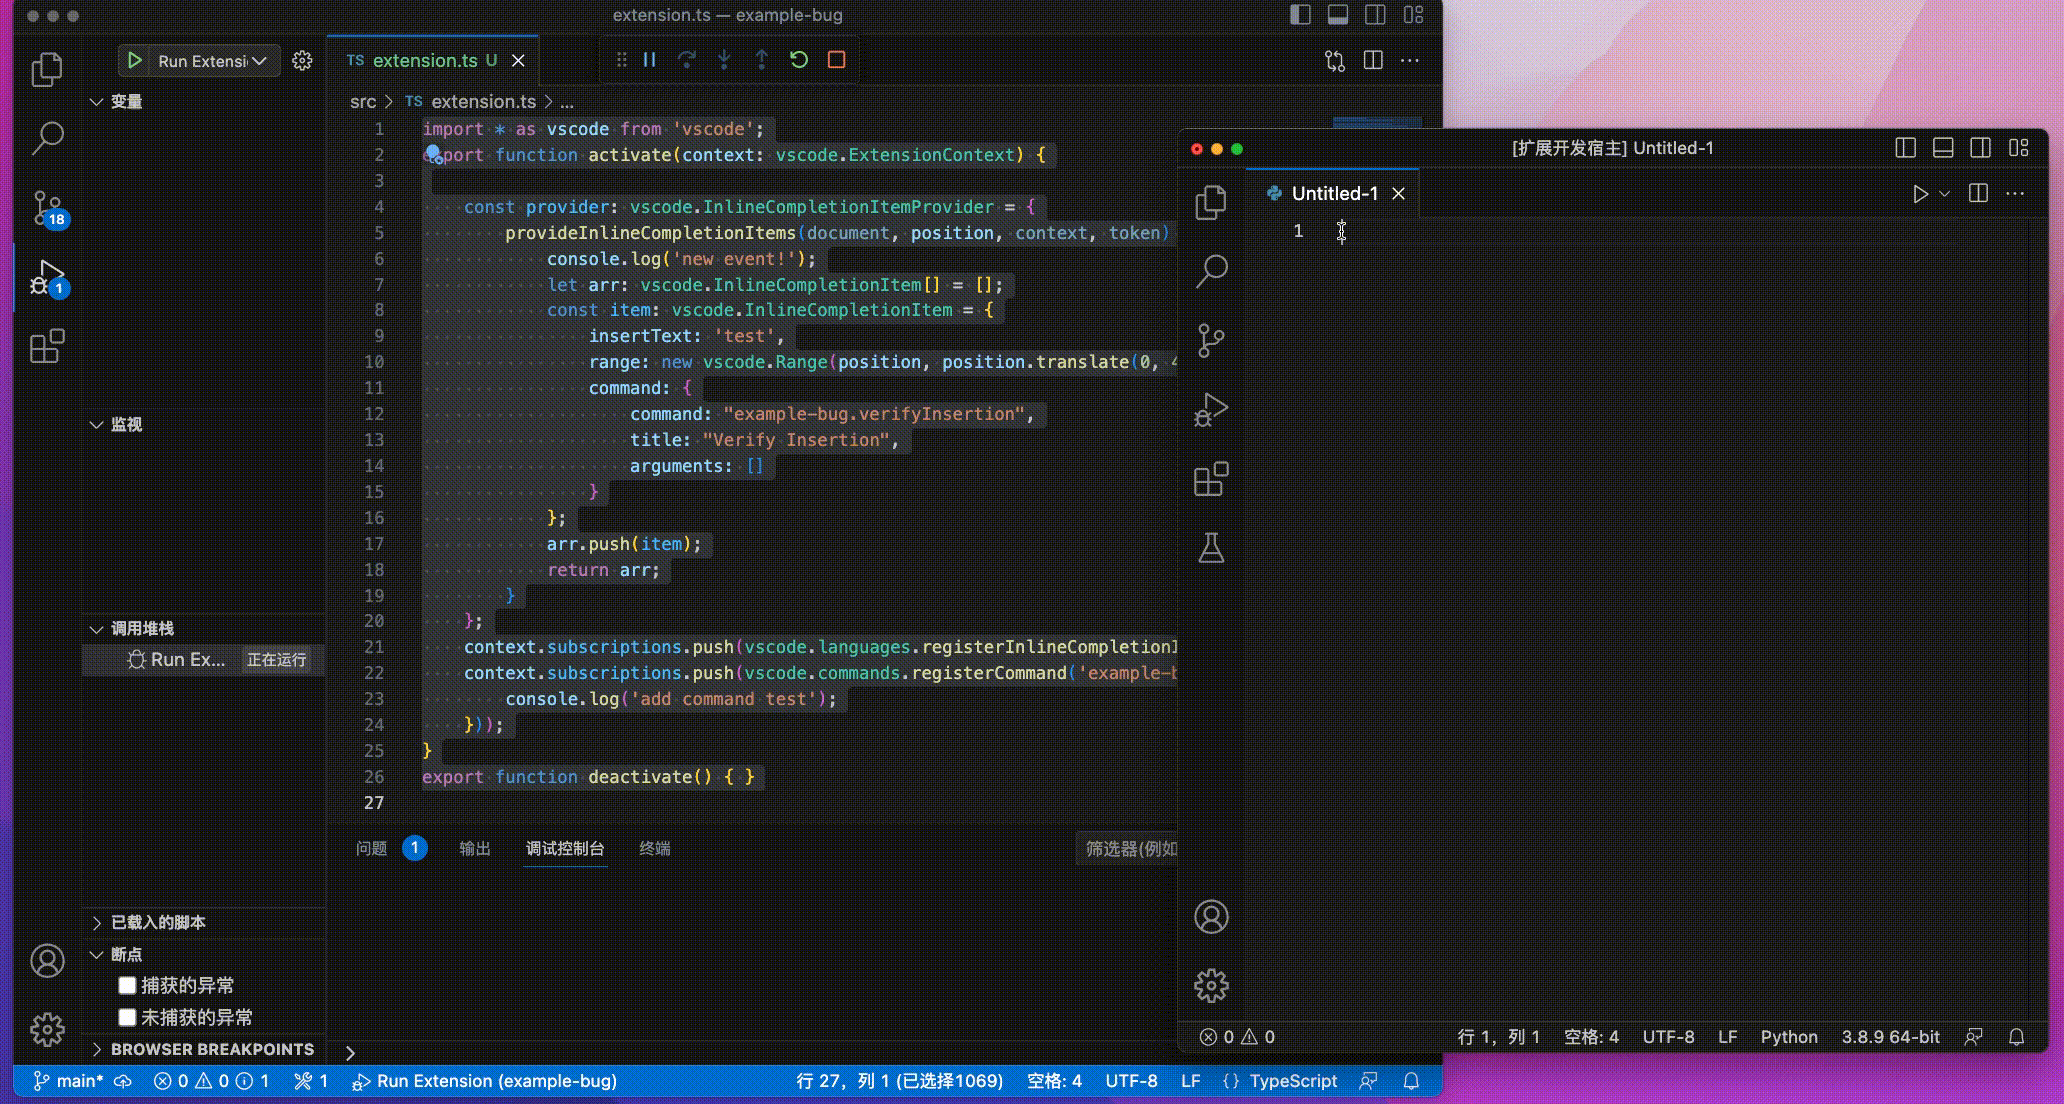This screenshot has width=2064, height=1104.
Task: Toggle panel in extension host window
Action: 1943,148
